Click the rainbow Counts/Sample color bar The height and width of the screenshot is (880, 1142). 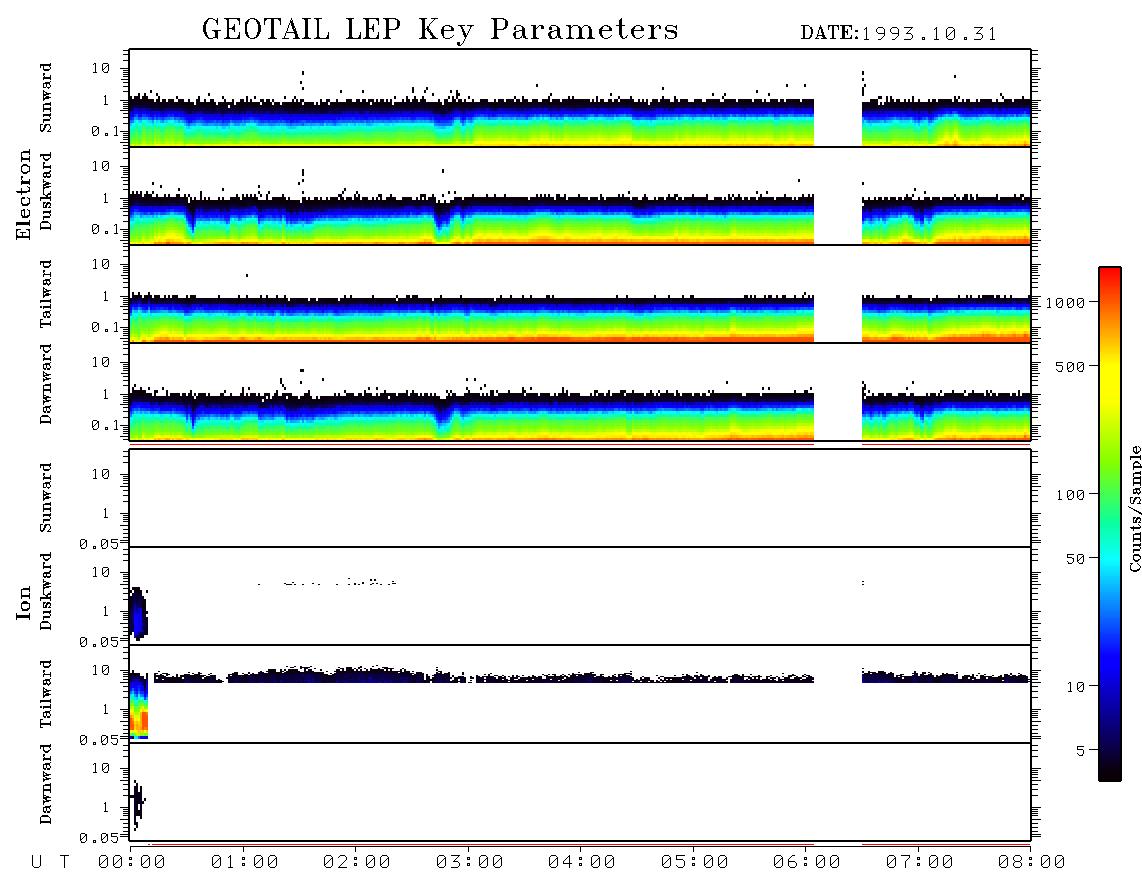tap(1110, 524)
